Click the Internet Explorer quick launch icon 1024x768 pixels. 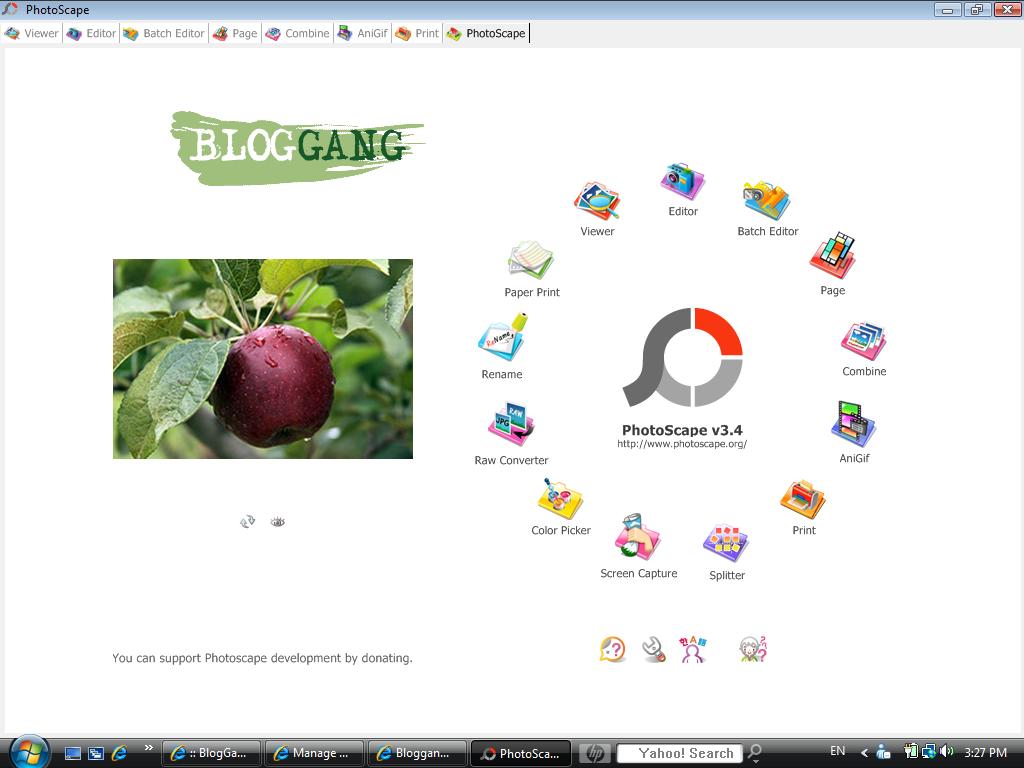(x=120, y=753)
